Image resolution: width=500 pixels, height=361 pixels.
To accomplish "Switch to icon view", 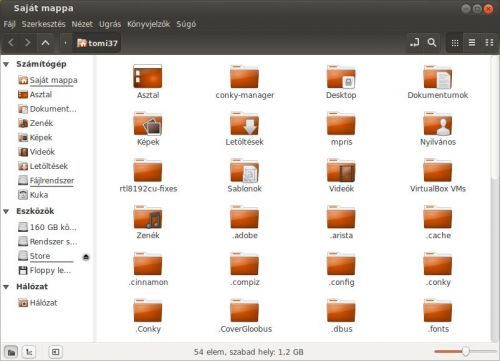I will tap(455, 43).
